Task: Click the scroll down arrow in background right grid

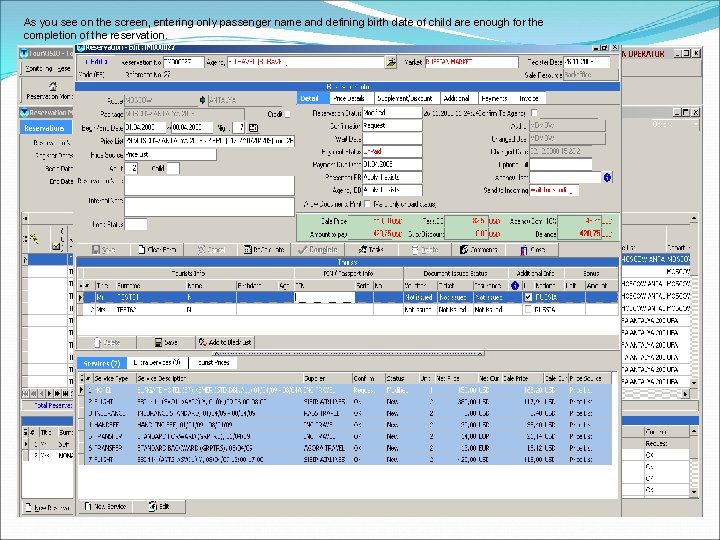Action: click(694, 382)
